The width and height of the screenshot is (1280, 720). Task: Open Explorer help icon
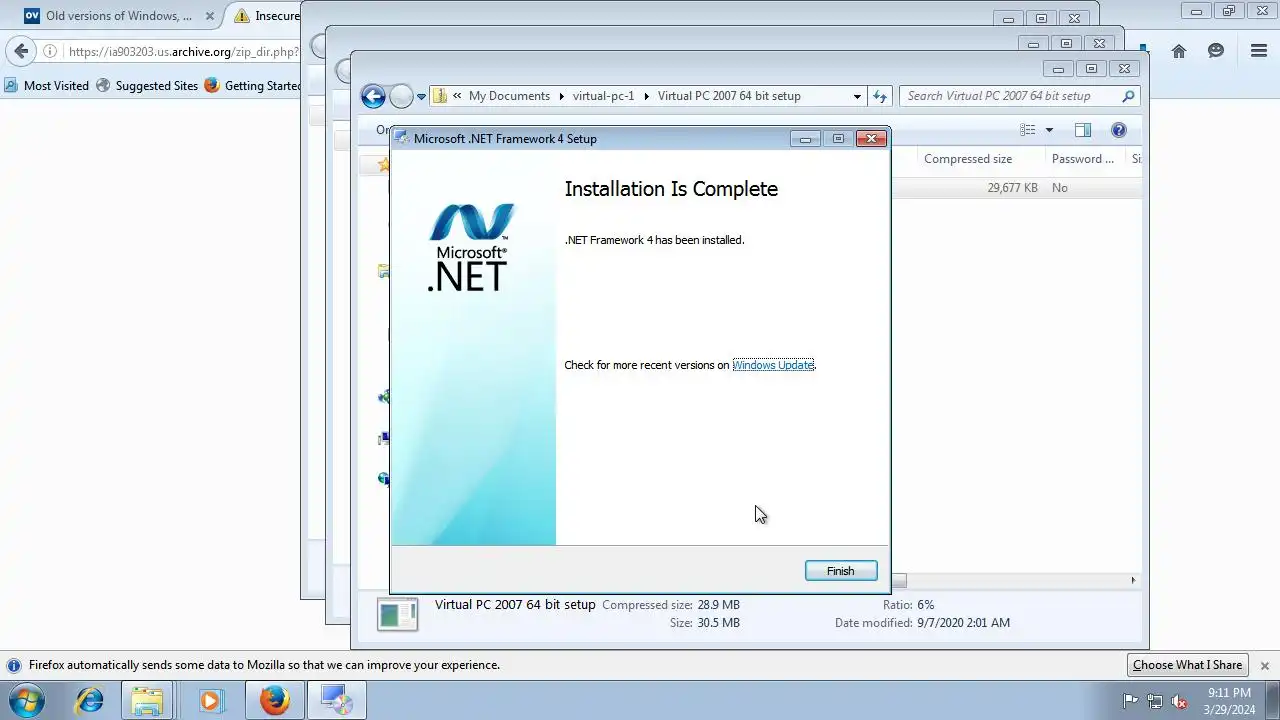(1119, 130)
